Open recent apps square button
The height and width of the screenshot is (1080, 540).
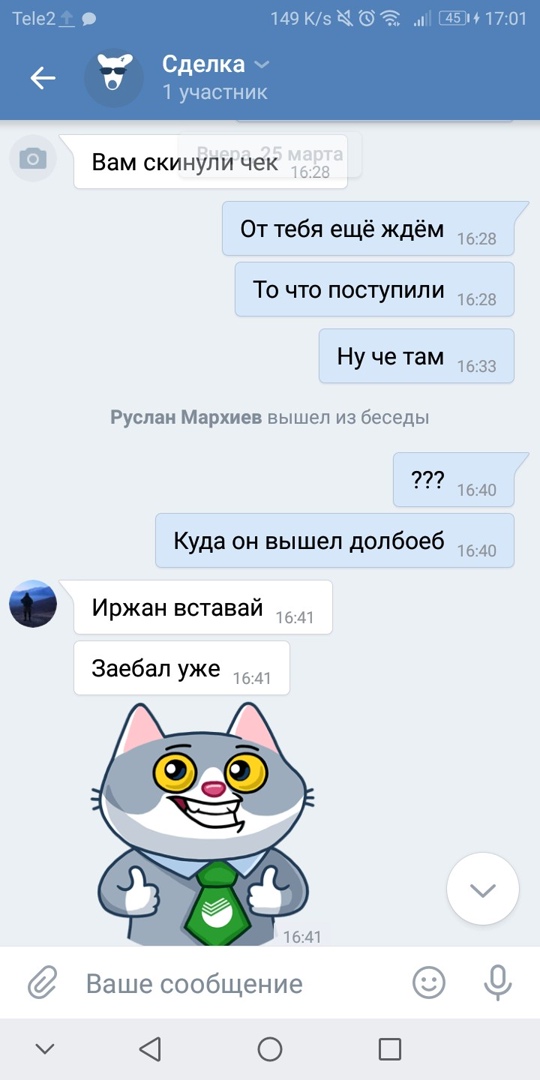(390, 1049)
